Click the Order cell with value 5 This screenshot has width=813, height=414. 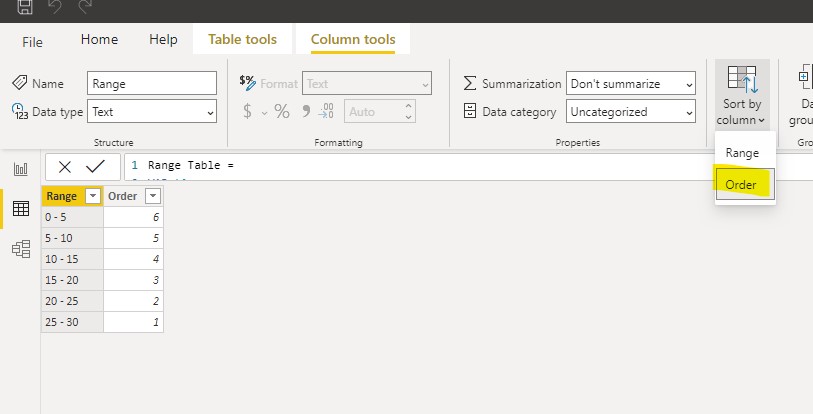click(133, 238)
